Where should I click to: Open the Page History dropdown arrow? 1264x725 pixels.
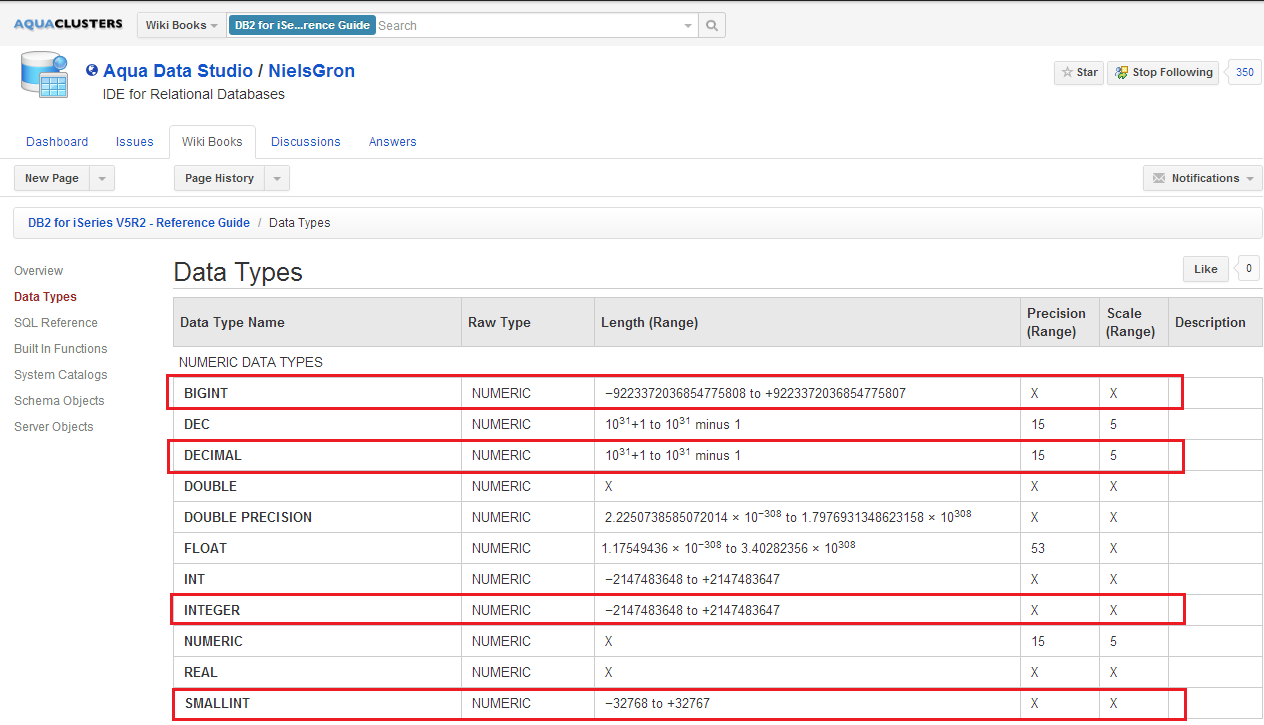click(x=277, y=178)
